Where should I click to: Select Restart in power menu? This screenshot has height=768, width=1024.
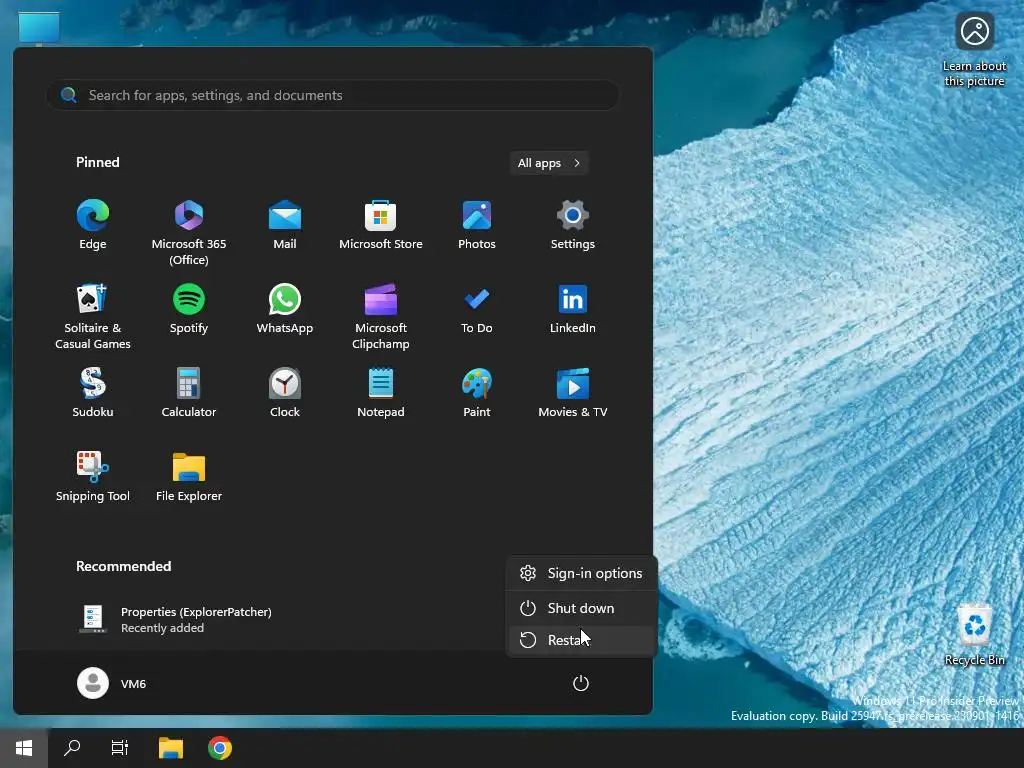point(581,640)
